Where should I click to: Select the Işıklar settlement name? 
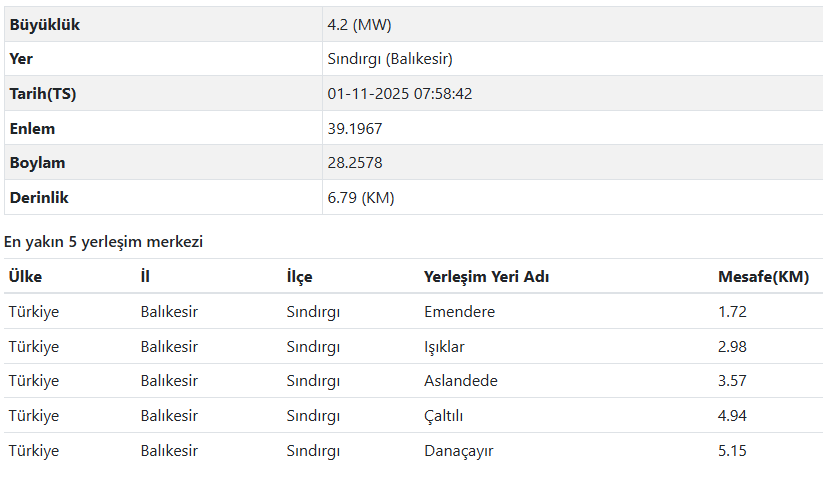(x=444, y=347)
